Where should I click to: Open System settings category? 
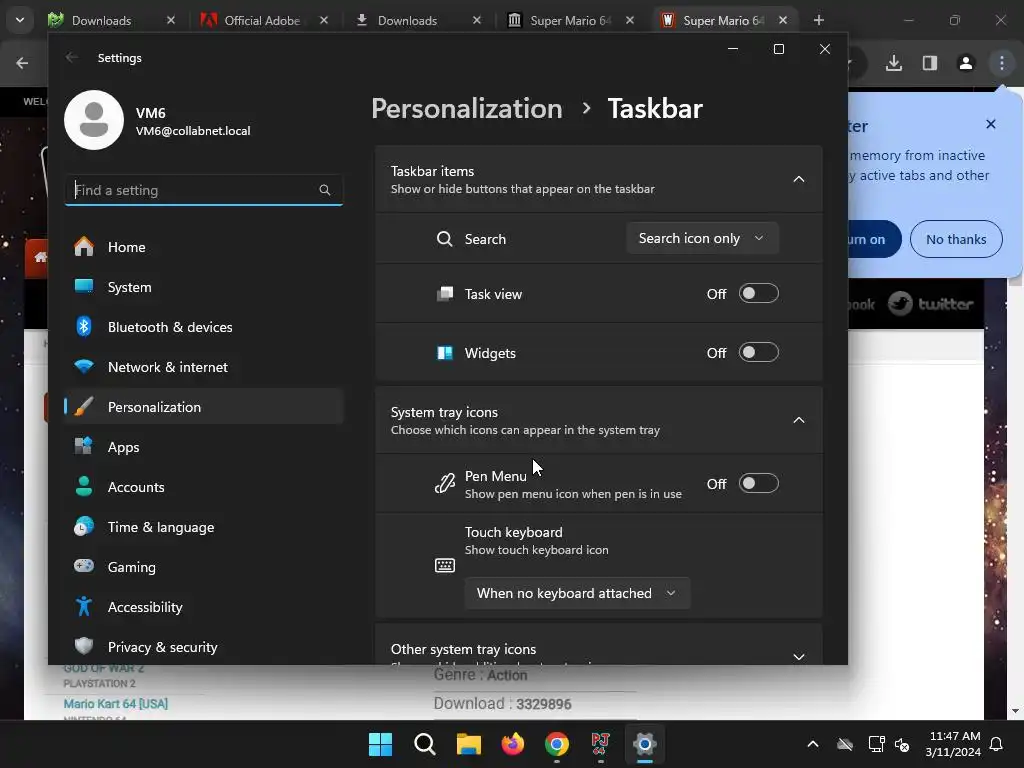click(203, 287)
